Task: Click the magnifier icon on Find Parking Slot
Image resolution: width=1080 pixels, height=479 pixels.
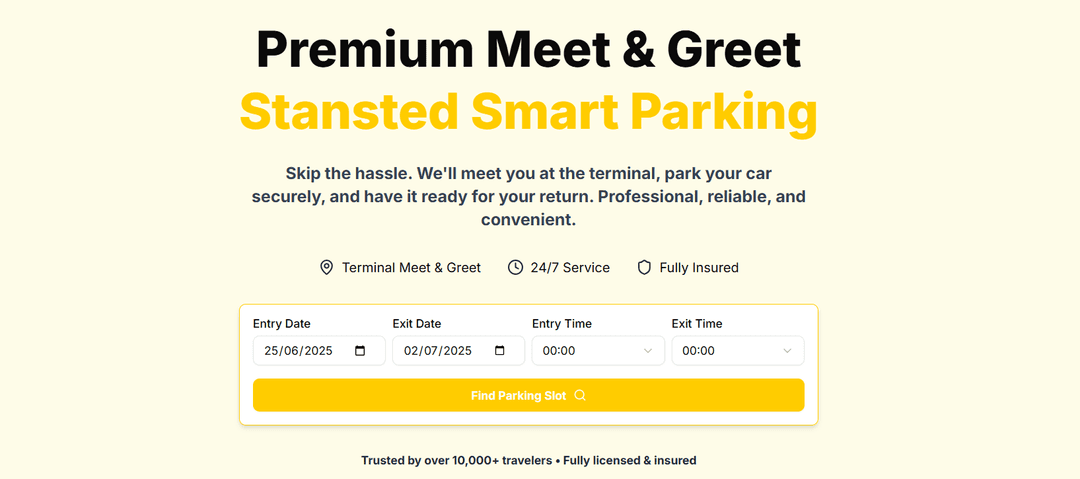Action: pyautogui.click(x=580, y=395)
